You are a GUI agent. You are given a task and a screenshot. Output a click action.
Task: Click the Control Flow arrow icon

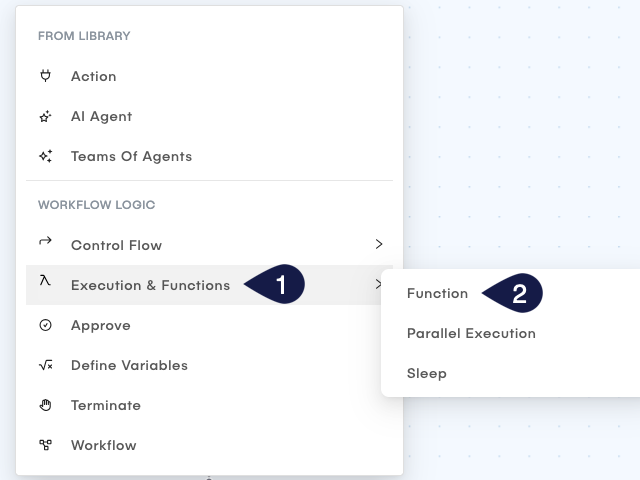45,242
